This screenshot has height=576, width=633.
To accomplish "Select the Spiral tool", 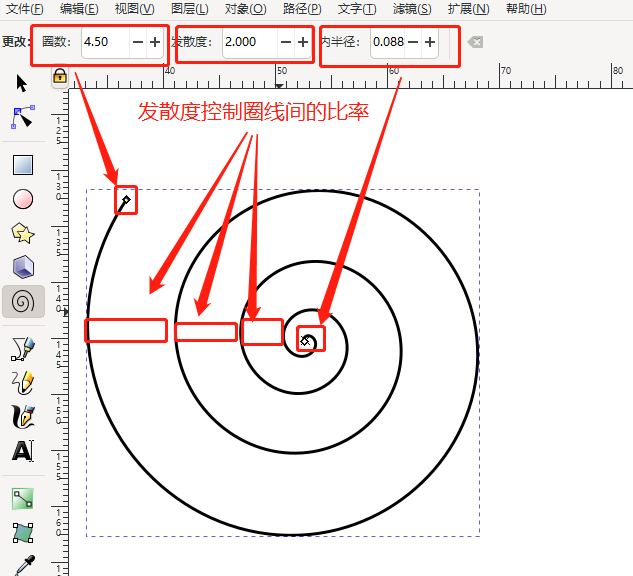I will coord(23,302).
